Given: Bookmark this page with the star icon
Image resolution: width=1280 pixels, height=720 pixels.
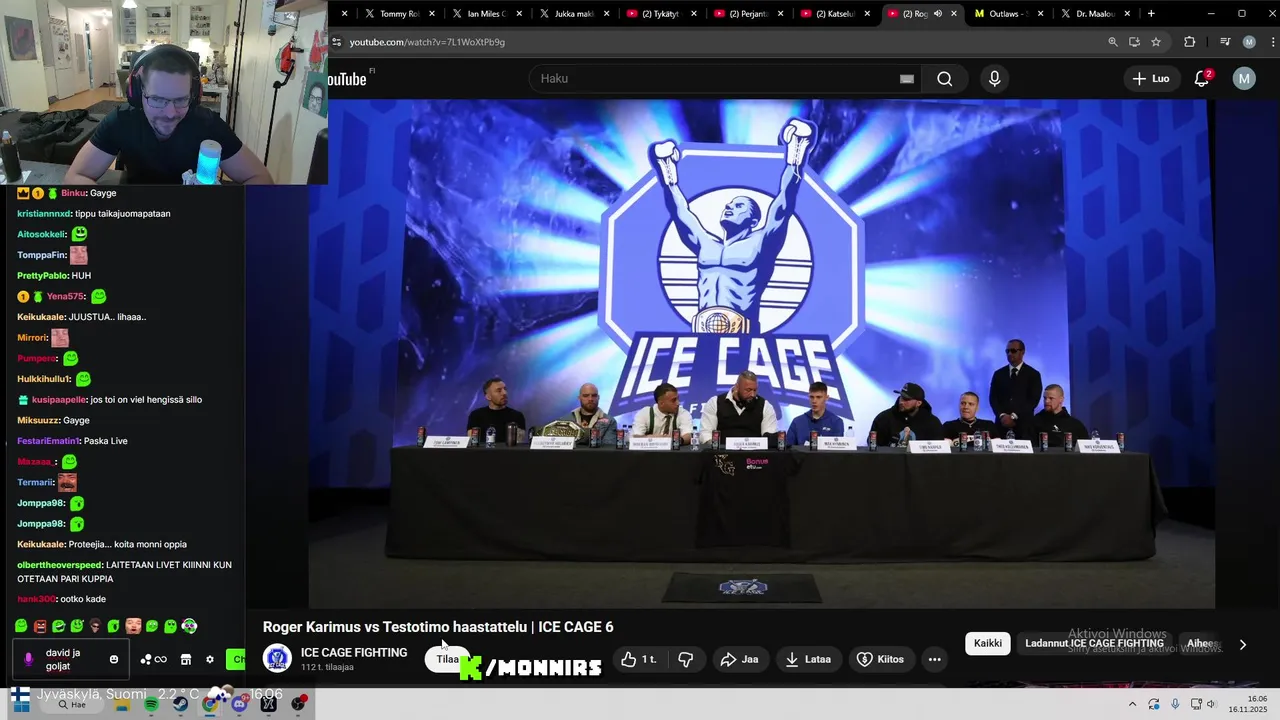Looking at the screenshot, I should tap(1156, 42).
